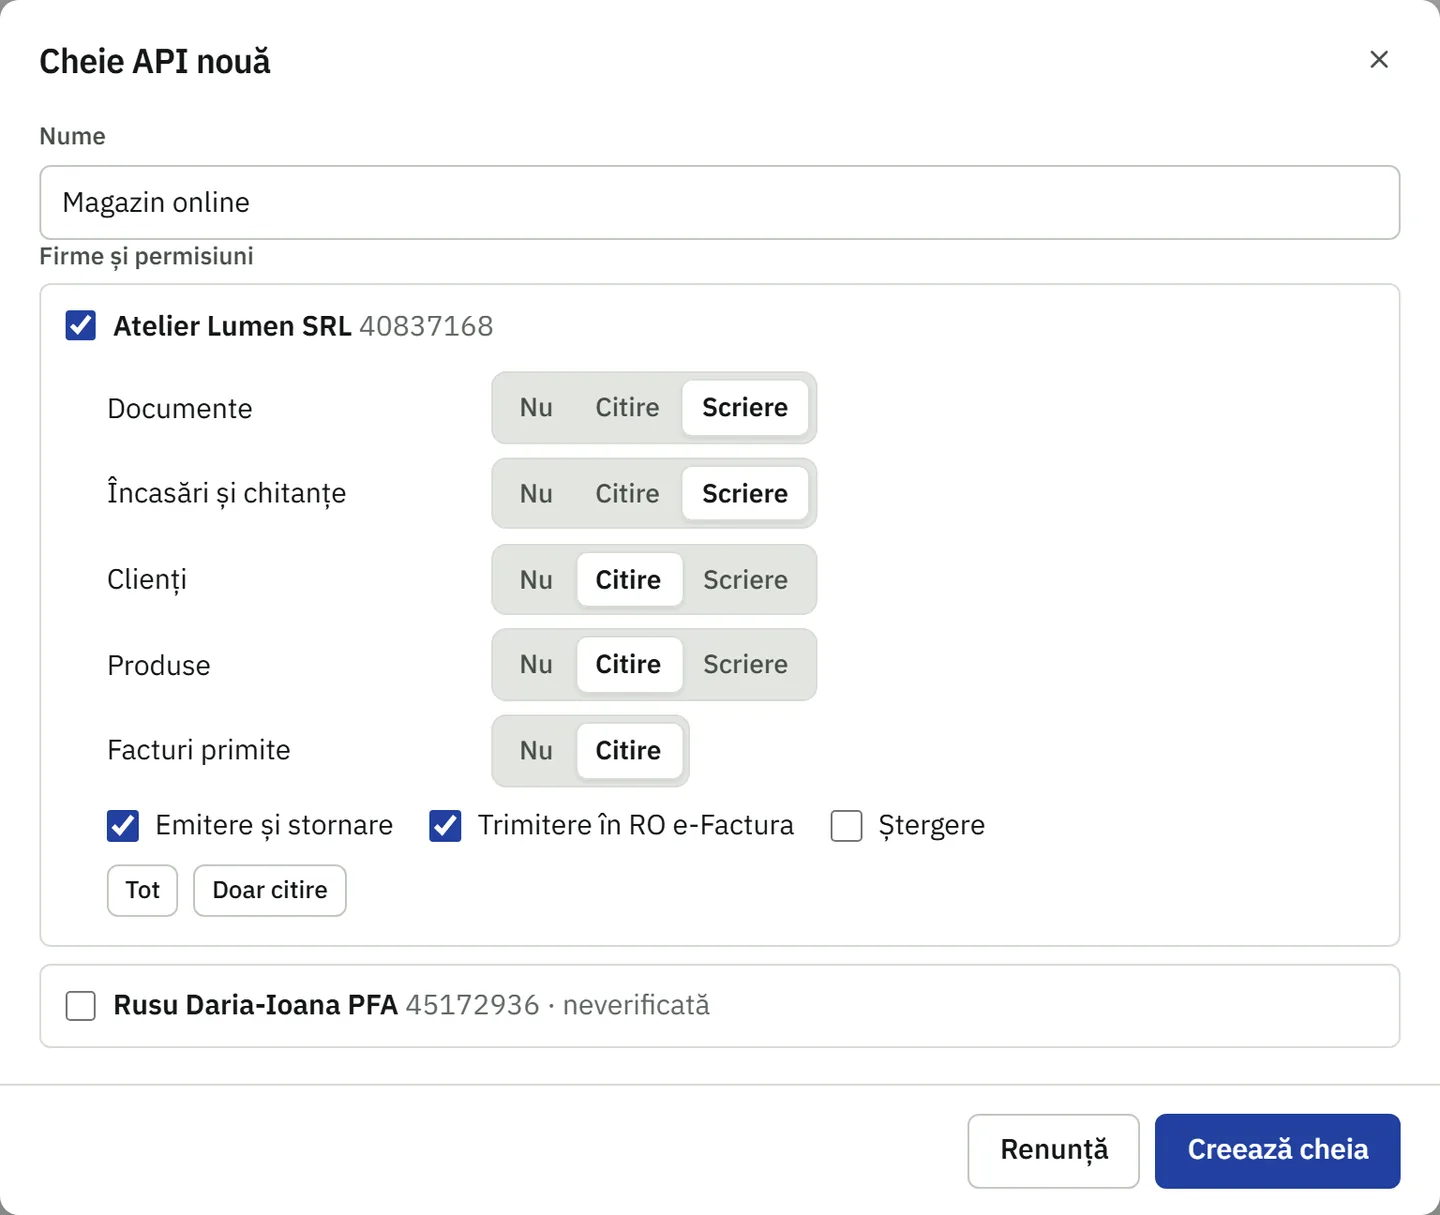The image size is (1440, 1215).
Task: Click the Facturi primite row label
Action: pyautogui.click(x=199, y=751)
